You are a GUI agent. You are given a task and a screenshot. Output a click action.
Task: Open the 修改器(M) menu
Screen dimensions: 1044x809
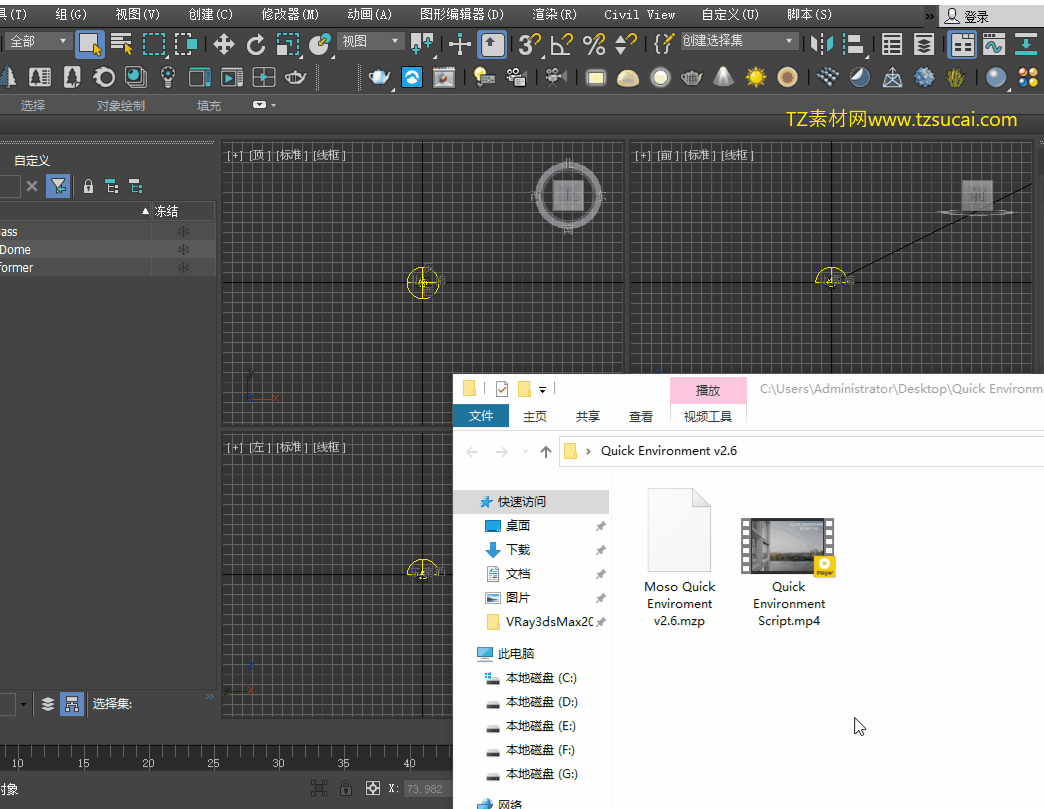click(x=290, y=15)
